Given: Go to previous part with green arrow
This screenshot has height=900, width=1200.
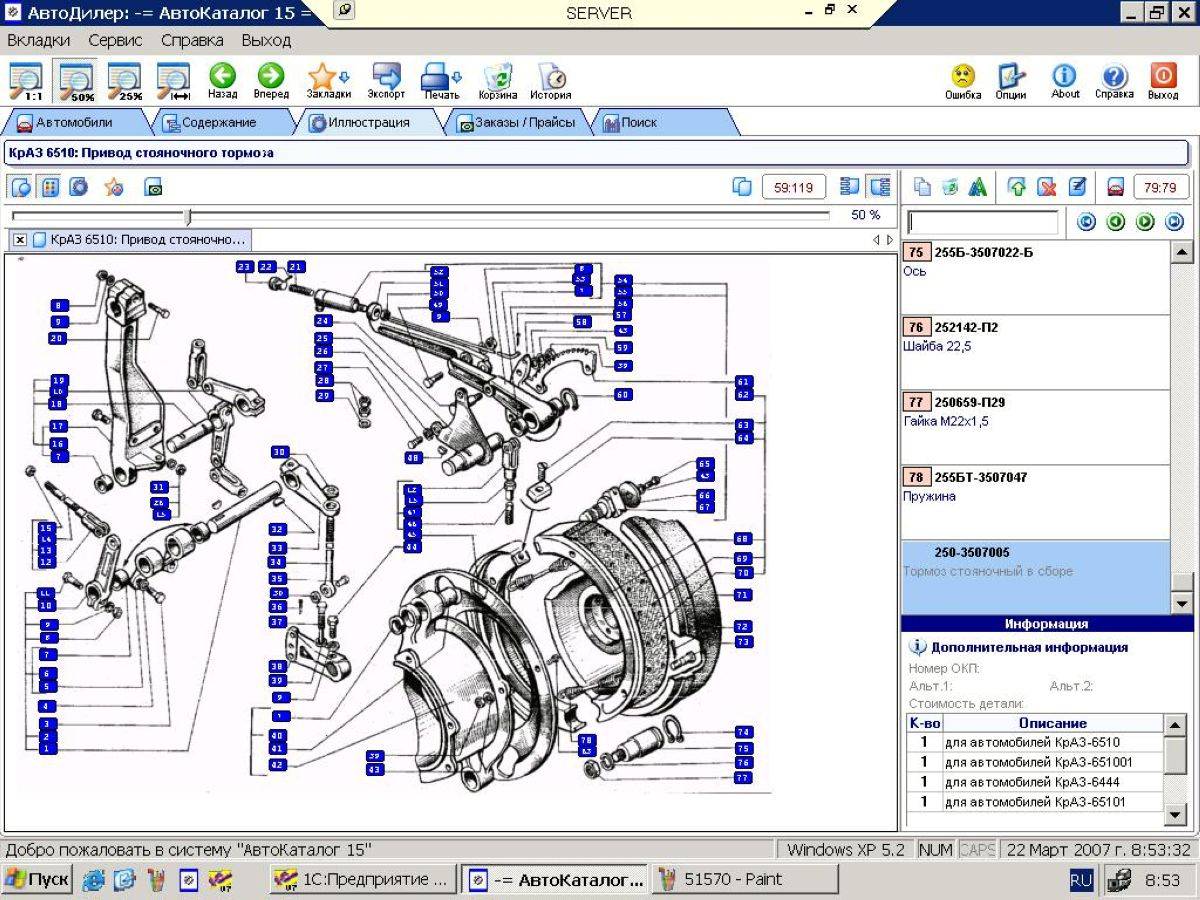Looking at the screenshot, I should click(1116, 222).
